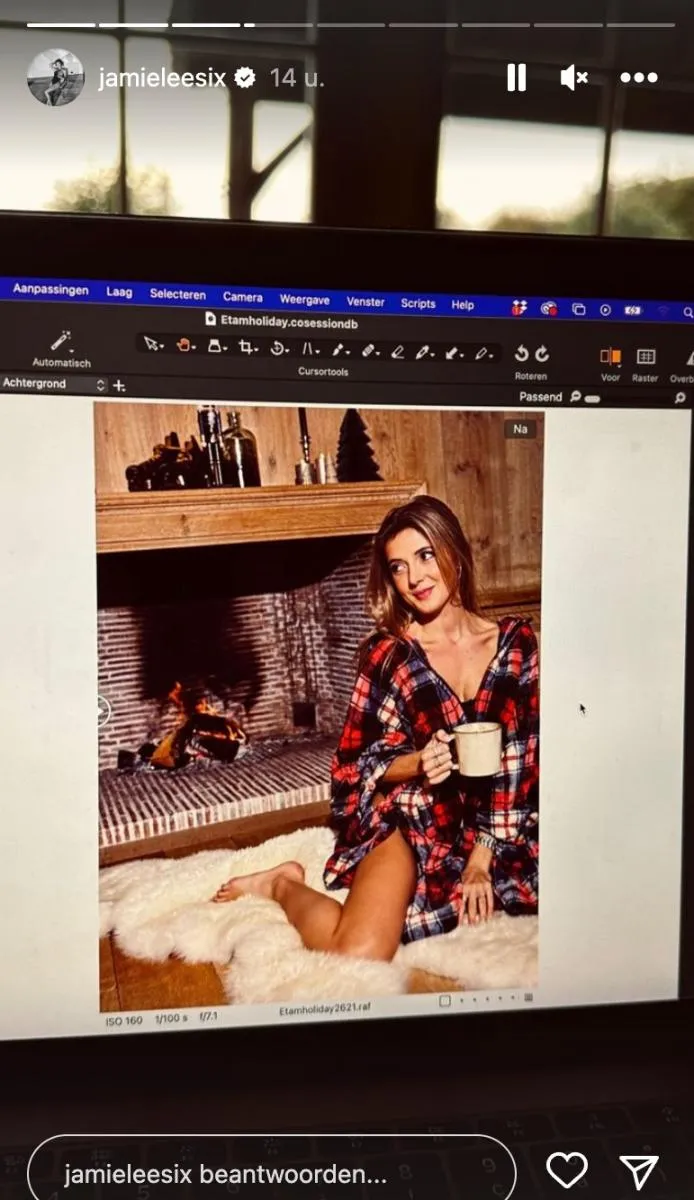Click the Passend zoom slider
Screen dimensions: 694x1200
point(591,398)
